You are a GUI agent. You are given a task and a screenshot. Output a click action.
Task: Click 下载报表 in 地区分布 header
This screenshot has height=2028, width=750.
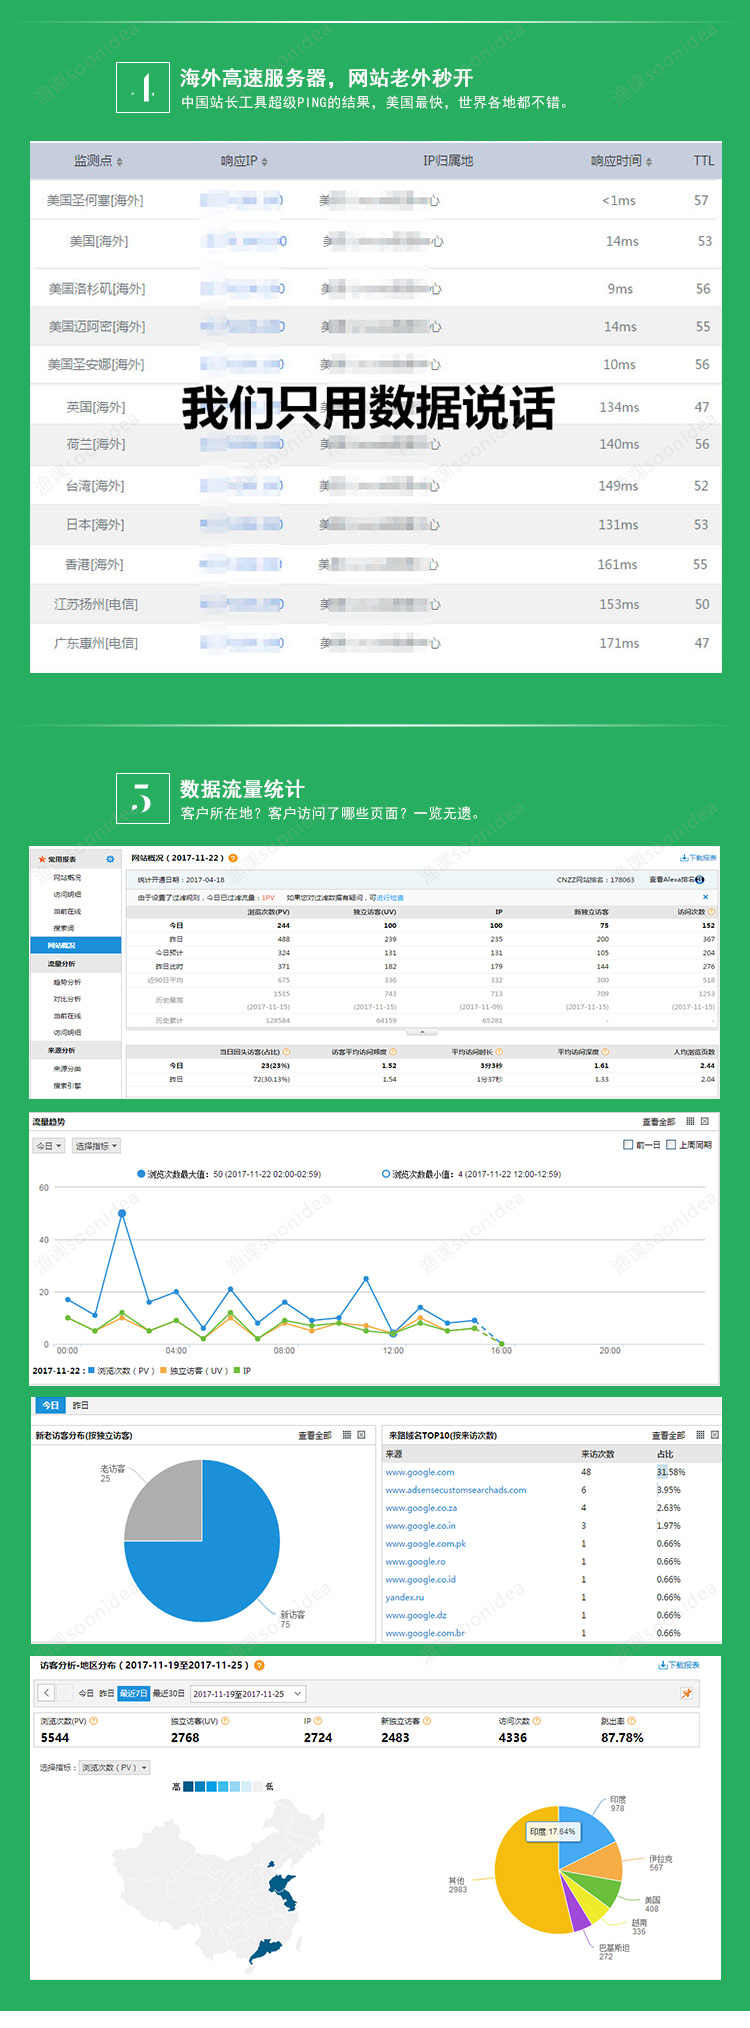tap(679, 1666)
